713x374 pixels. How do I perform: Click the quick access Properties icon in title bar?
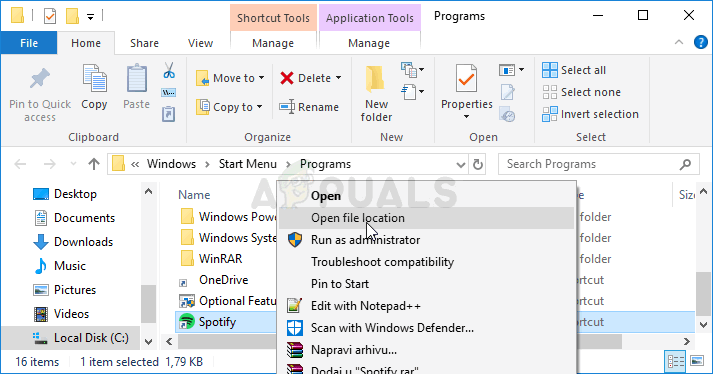point(50,16)
